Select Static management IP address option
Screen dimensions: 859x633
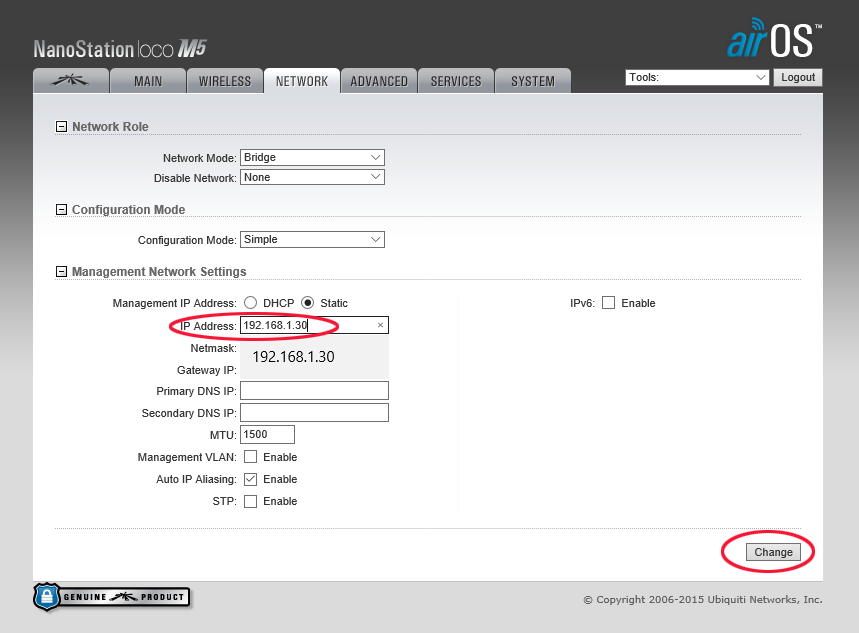click(x=308, y=303)
